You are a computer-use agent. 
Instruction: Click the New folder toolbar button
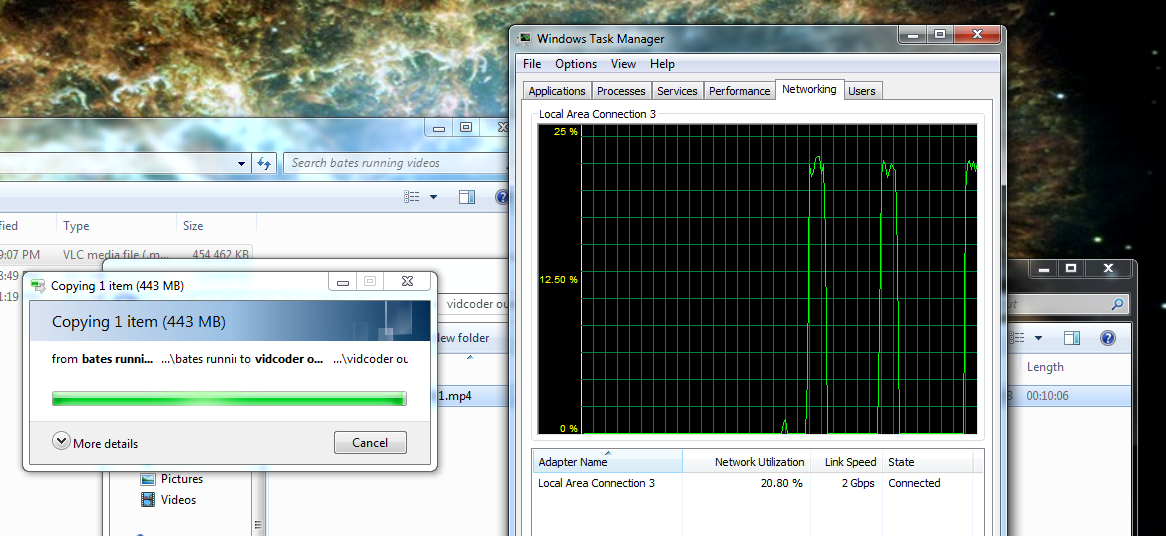pos(461,338)
